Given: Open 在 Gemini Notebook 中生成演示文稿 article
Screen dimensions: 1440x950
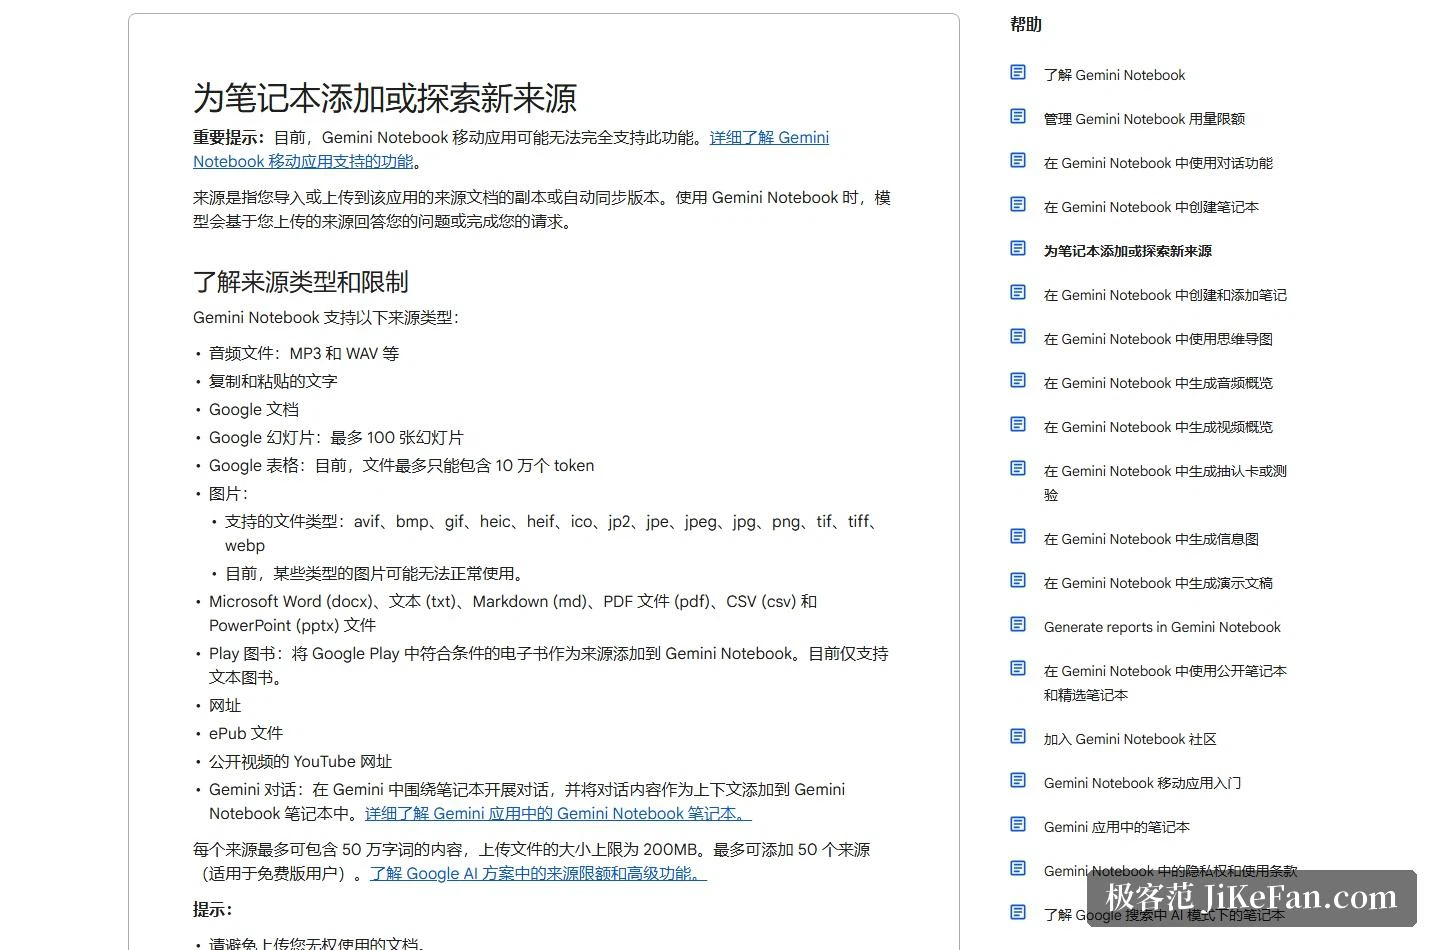Looking at the screenshot, I should pyautogui.click(x=1158, y=583).
